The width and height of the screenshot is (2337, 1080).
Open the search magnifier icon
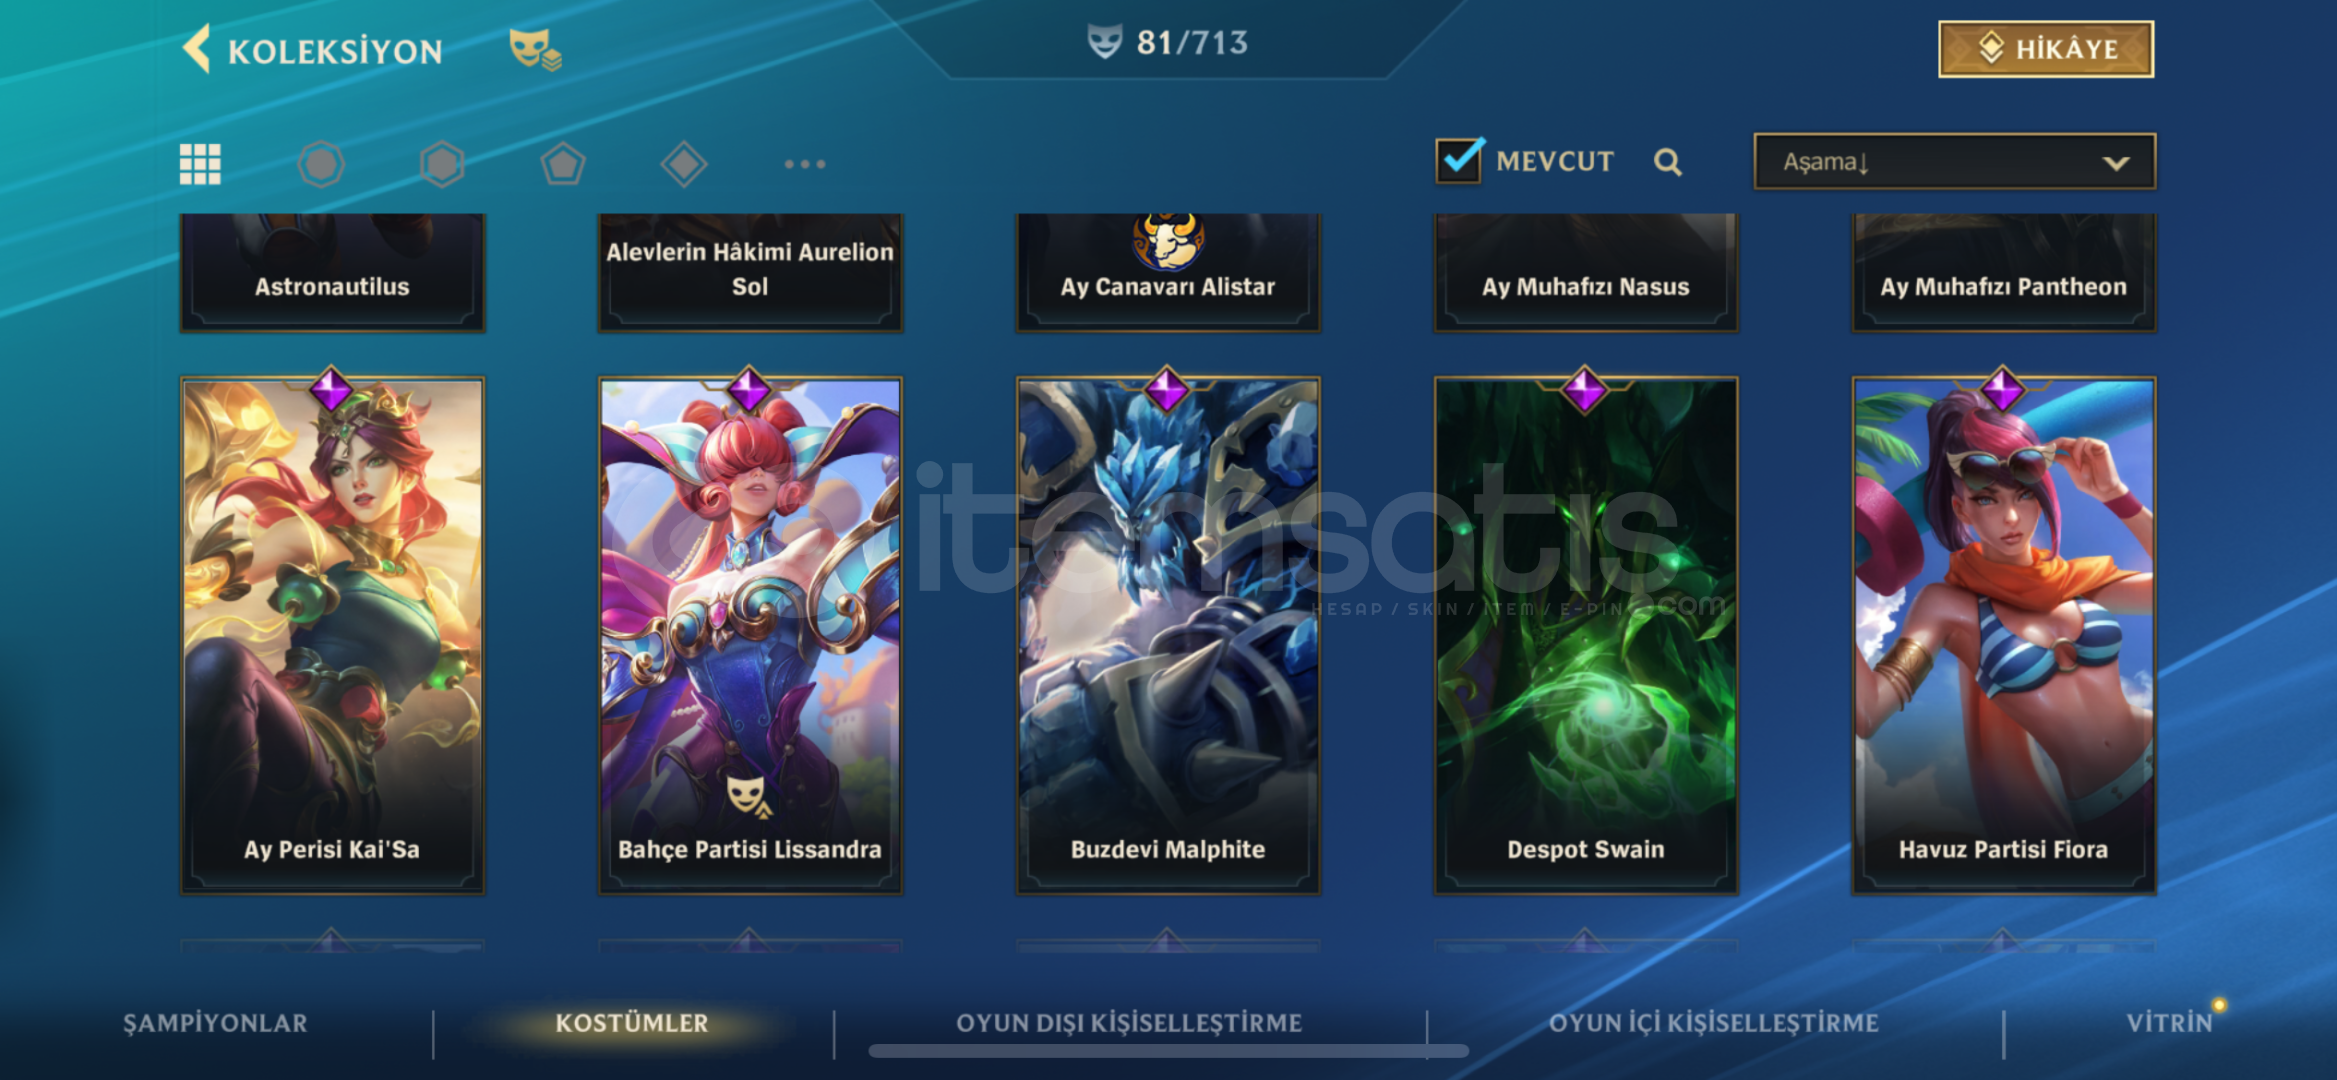pyautogui.click(x=1667, y=162)
